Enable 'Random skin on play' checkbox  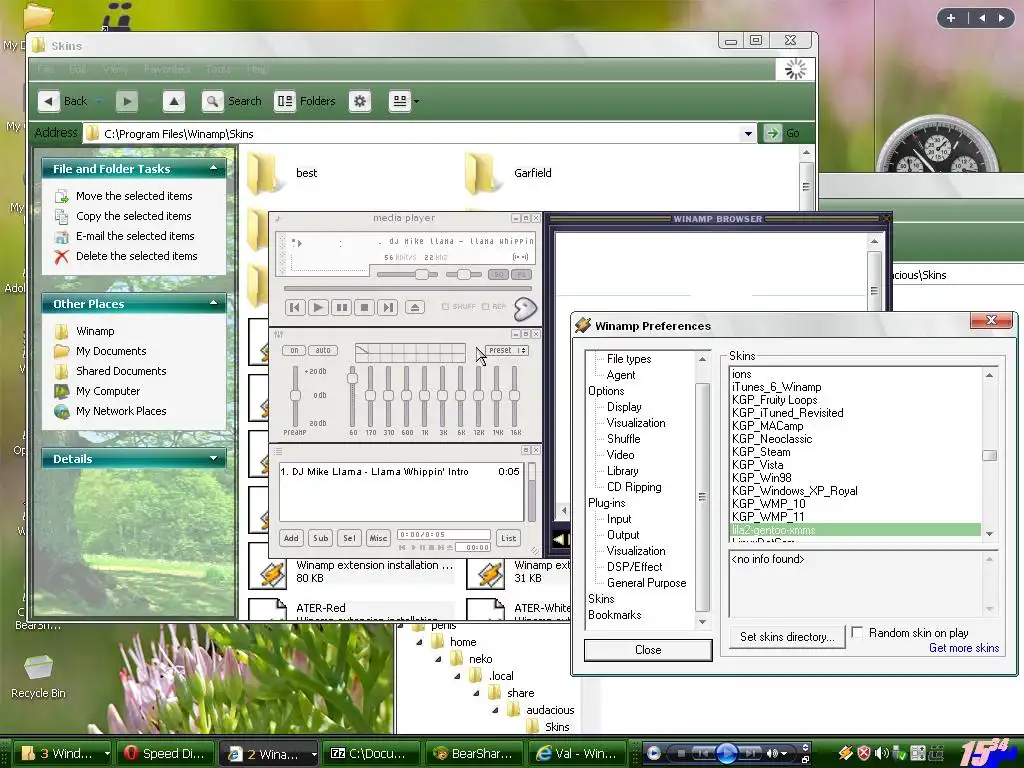pos(857,632)
